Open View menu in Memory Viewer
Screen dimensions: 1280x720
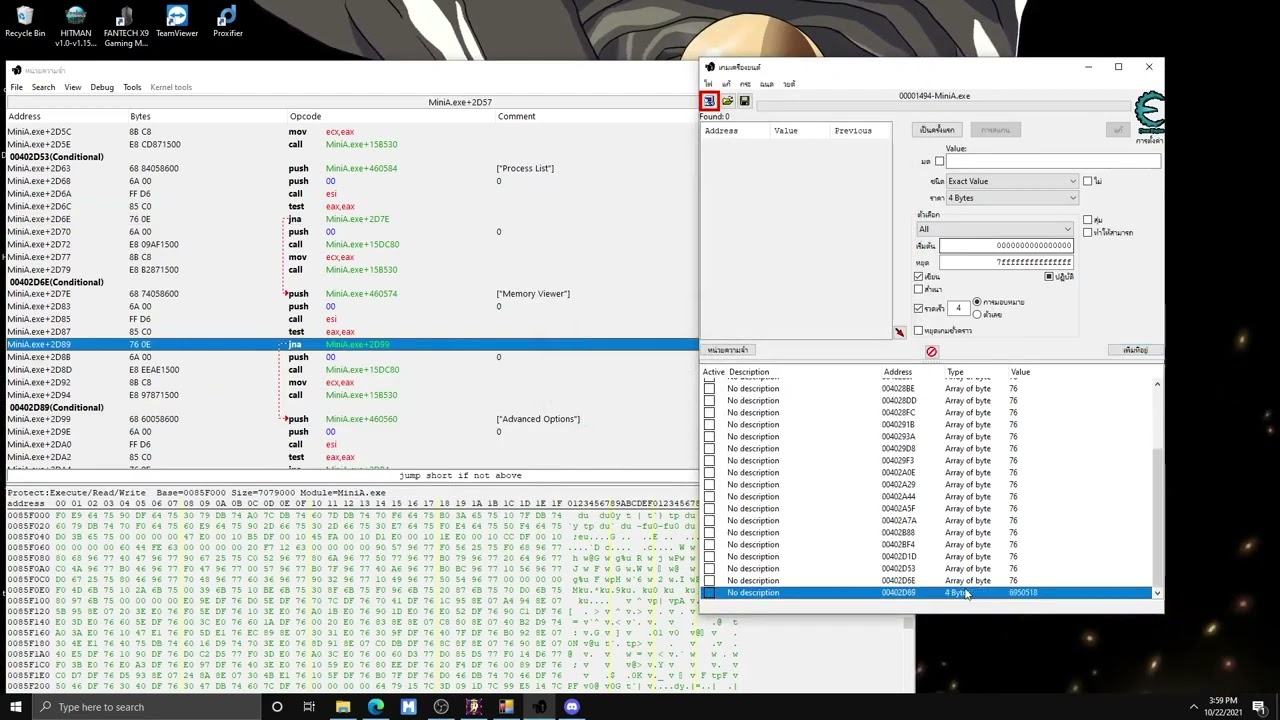click(73, 87)
